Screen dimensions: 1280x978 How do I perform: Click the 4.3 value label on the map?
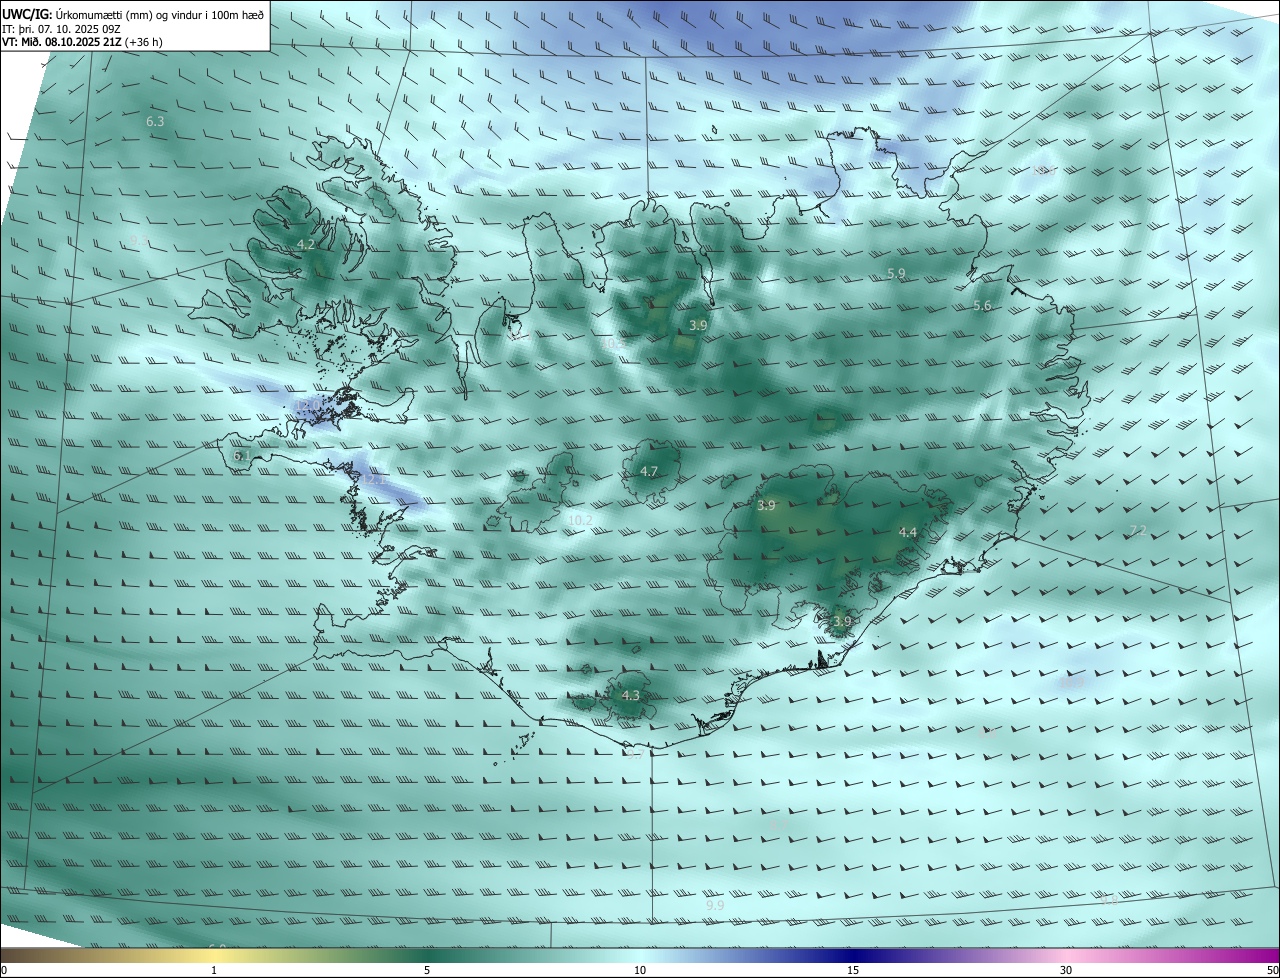coord(630,695)
